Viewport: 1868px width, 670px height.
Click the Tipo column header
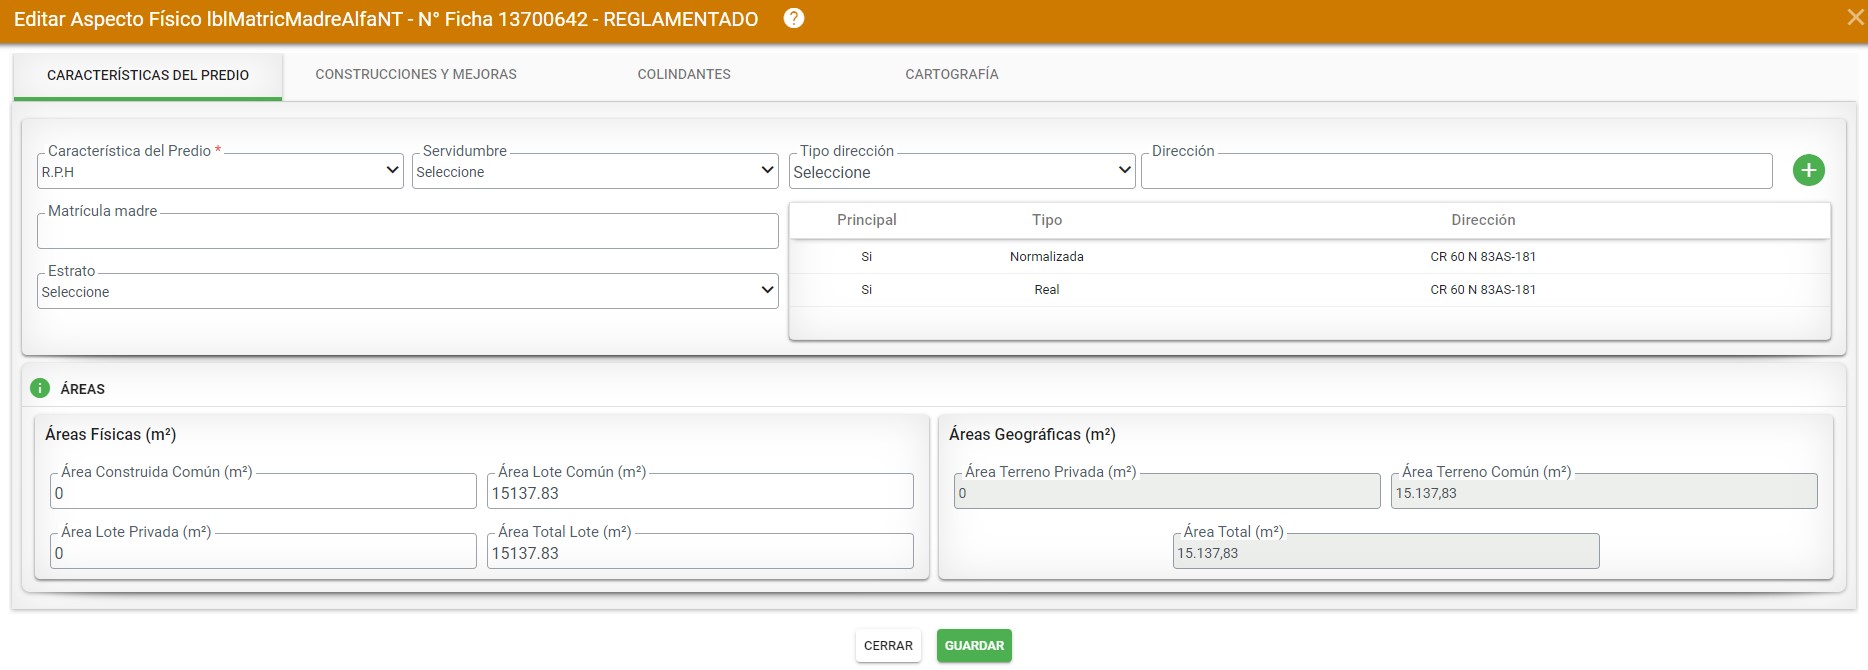click(1047, 220)
